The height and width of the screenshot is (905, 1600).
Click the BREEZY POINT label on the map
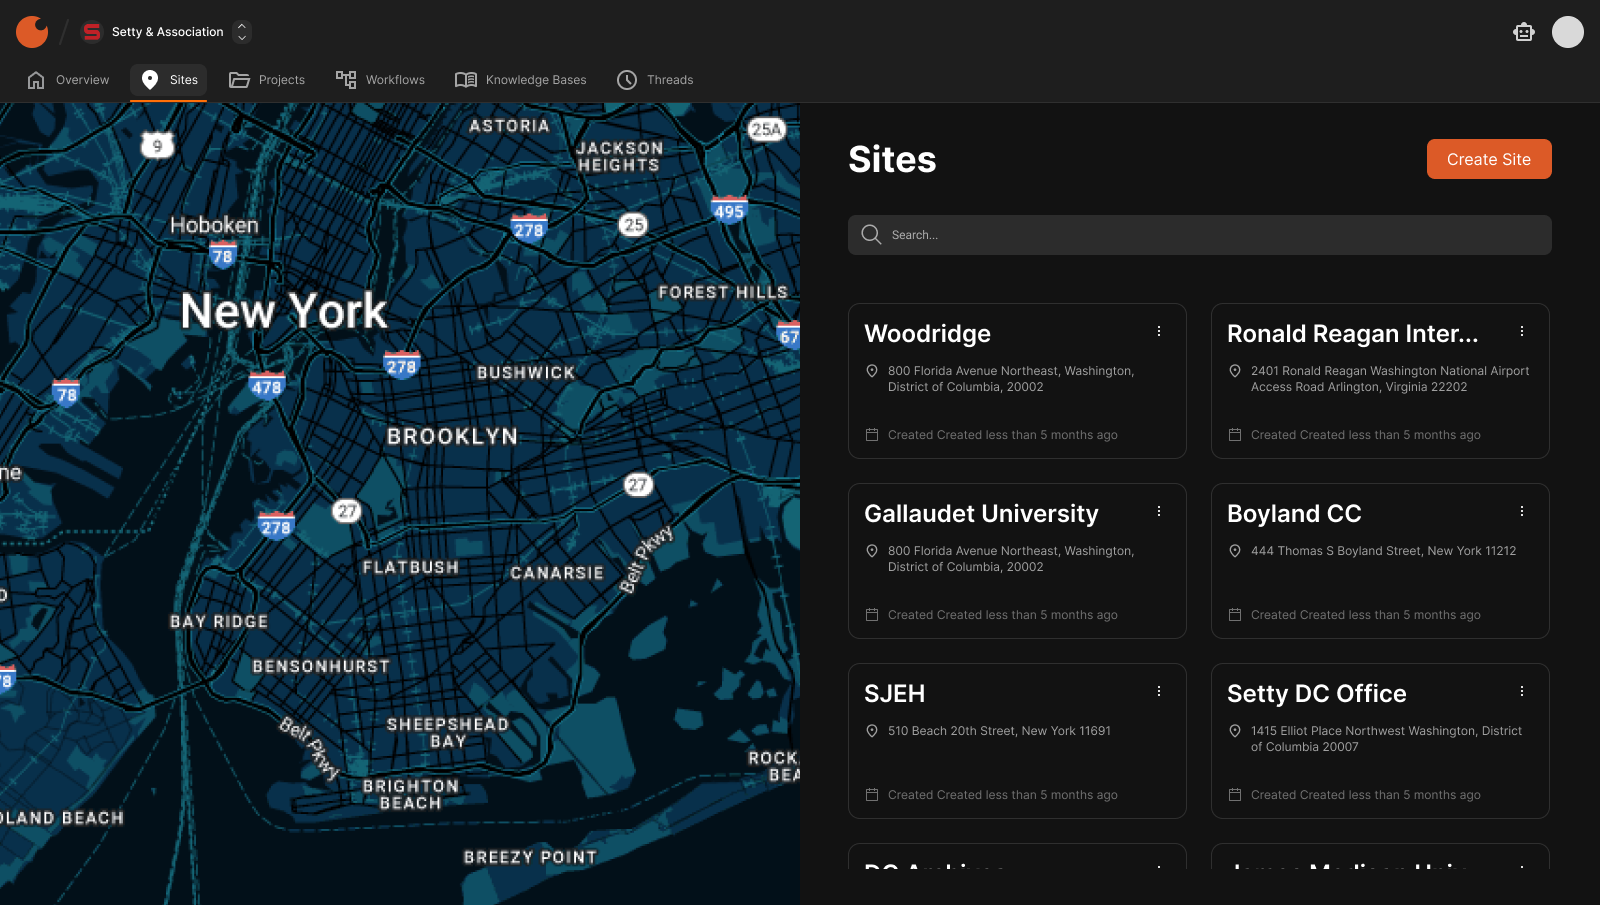tap(530, 857)
